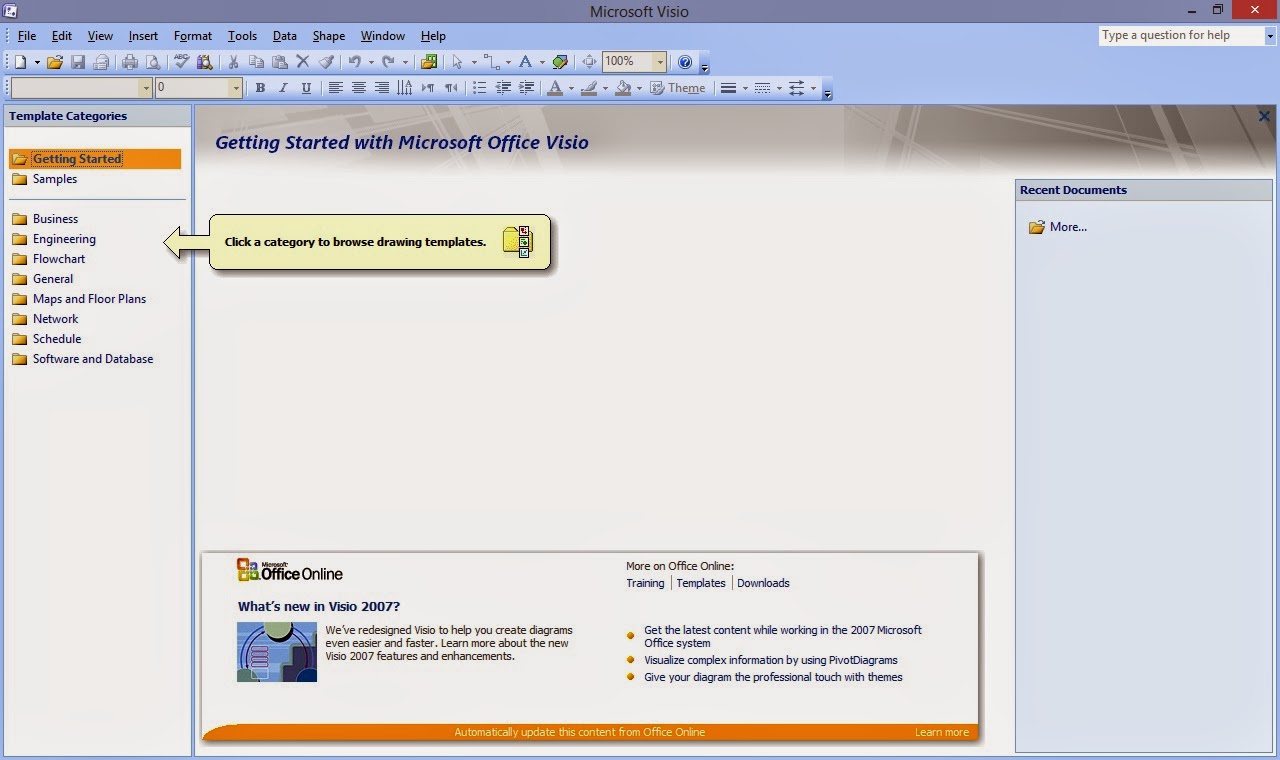This screenshot has height=760, width=1280.
Task: Click the Font Color A swatch
Action: 555,88
